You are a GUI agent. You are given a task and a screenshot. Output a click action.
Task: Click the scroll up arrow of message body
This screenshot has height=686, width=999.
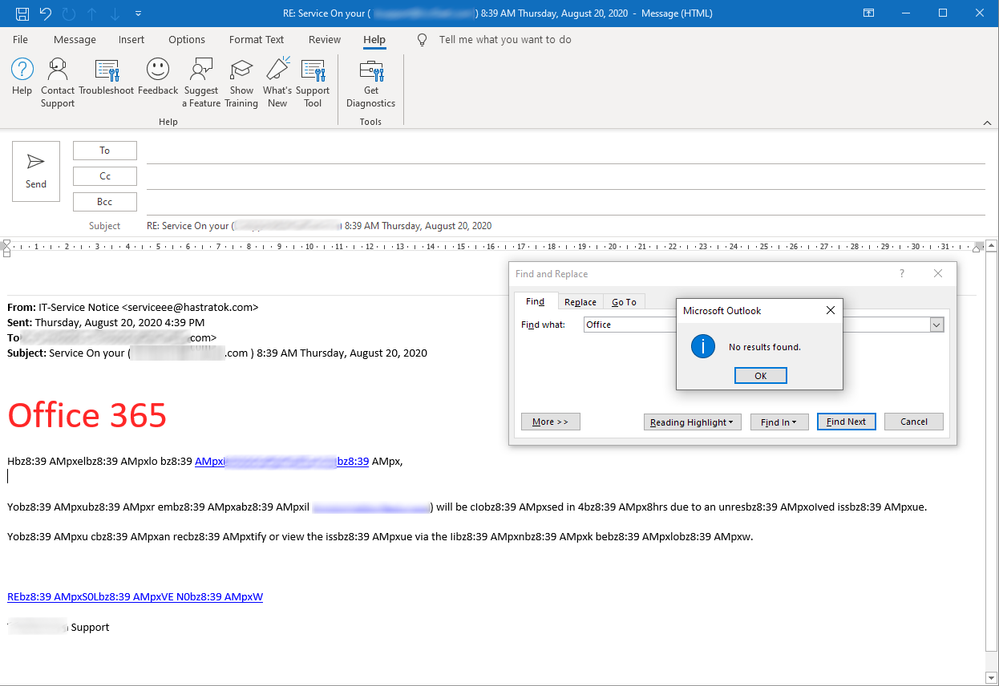[x=991, y=245]
